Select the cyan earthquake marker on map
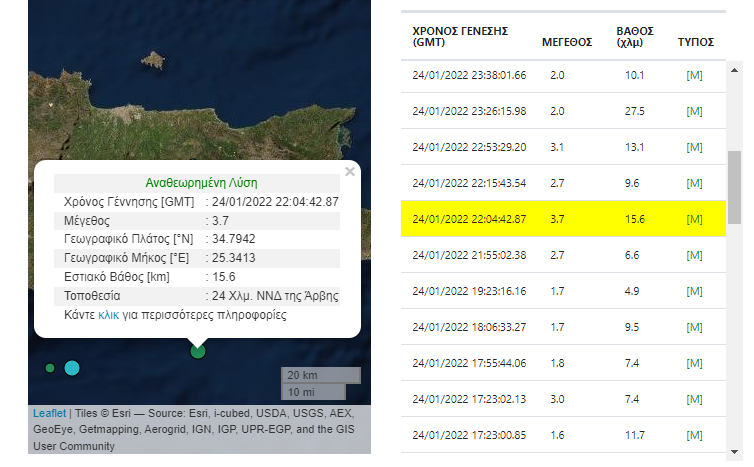This screenshot has width=754, height=467. coord(72,368)
